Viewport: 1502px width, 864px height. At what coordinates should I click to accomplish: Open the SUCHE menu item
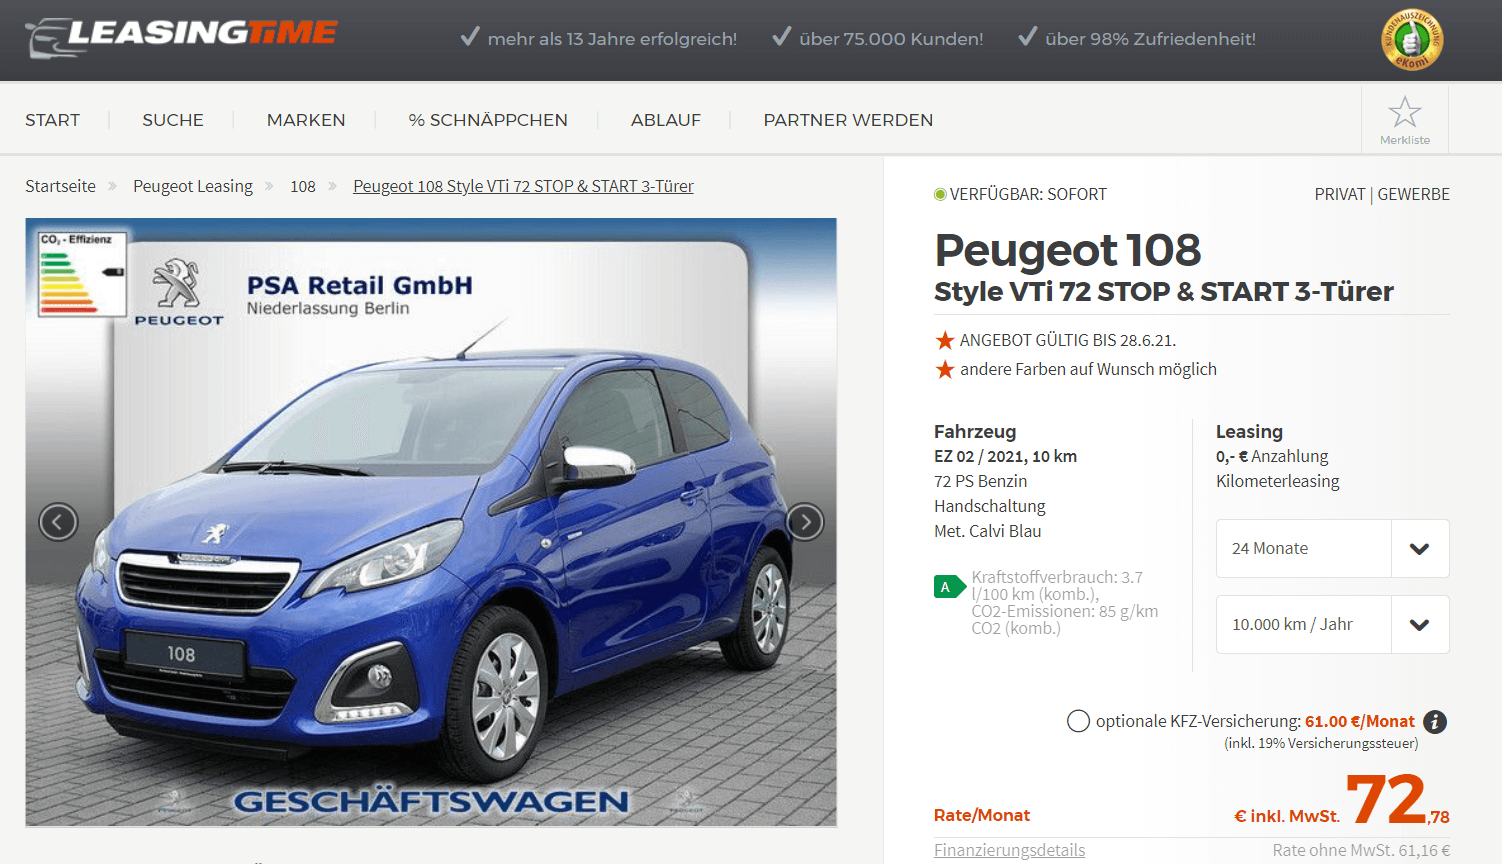(173, 120)
